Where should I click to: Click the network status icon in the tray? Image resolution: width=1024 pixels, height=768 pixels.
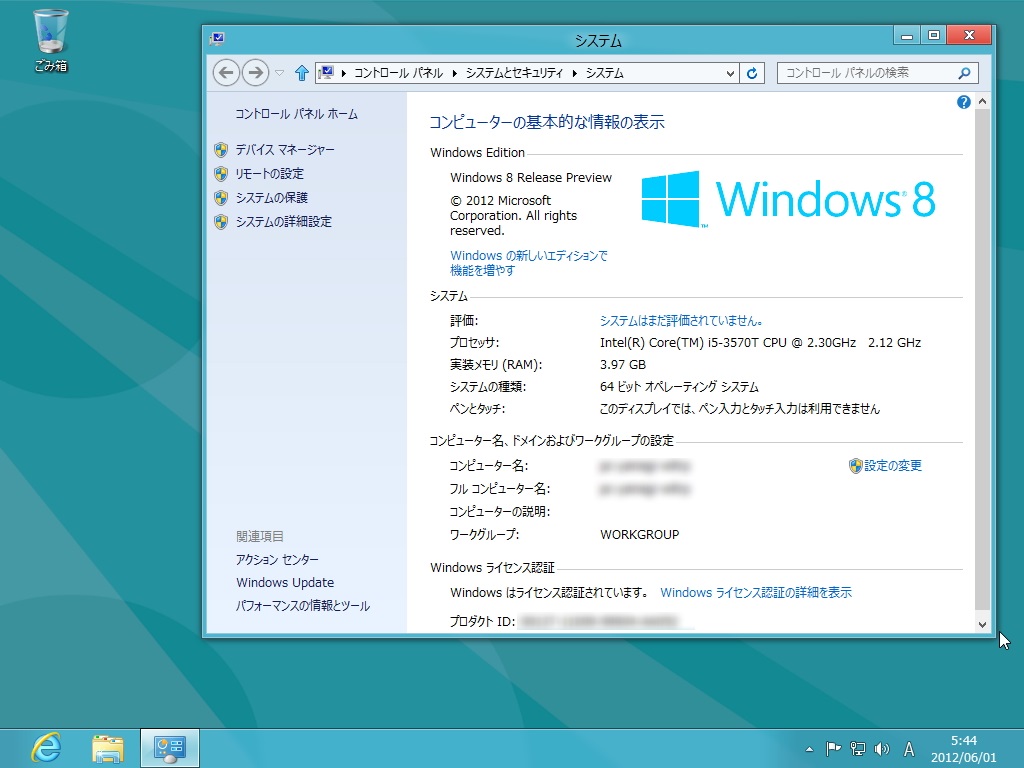[x=858, y=748]
